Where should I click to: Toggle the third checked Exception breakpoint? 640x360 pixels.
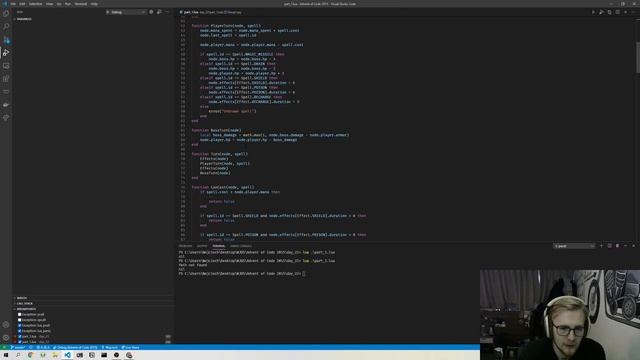tap(19, 325)
